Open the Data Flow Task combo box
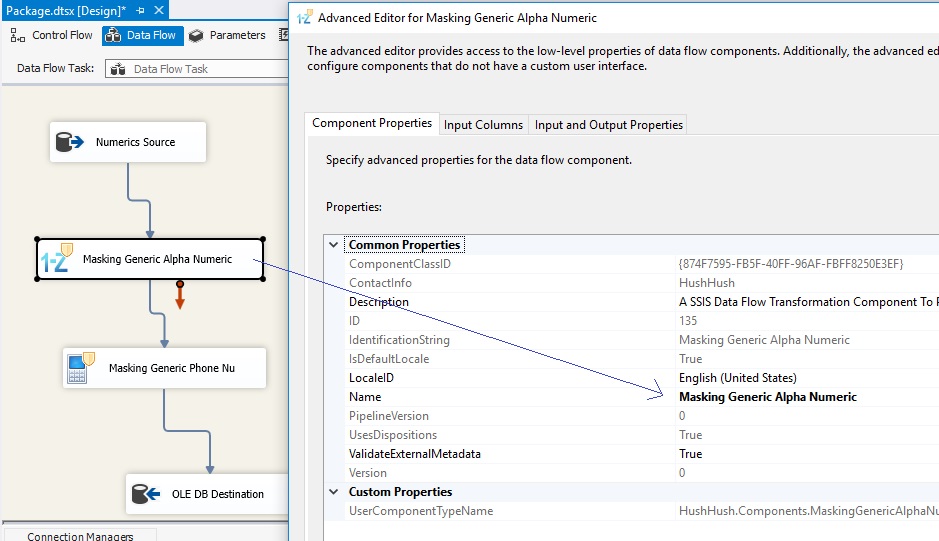Screen dimensions: 939x541 click(198, 69)
